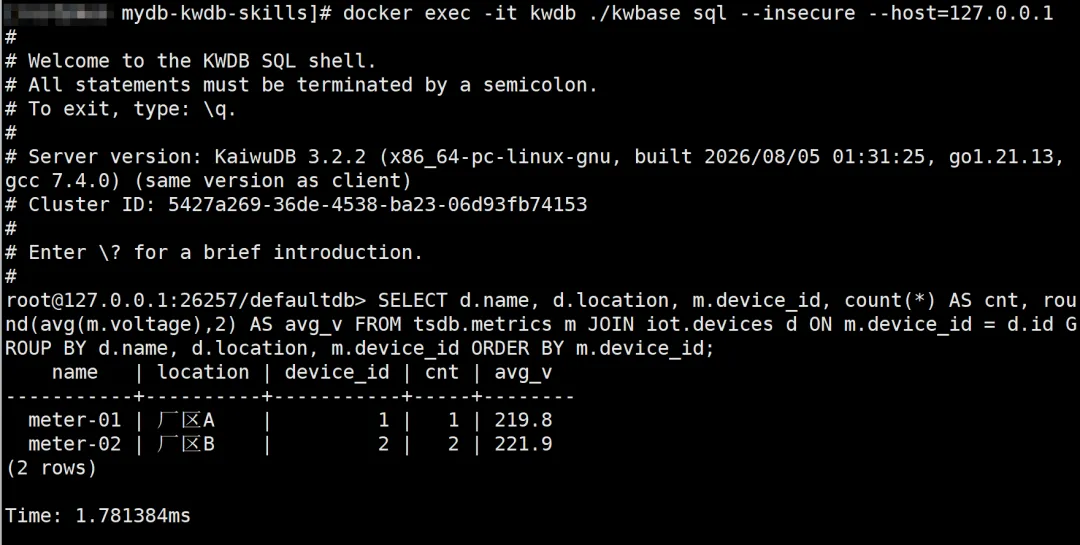Click the SELECT keyword in the query

[x=412, y=300]
